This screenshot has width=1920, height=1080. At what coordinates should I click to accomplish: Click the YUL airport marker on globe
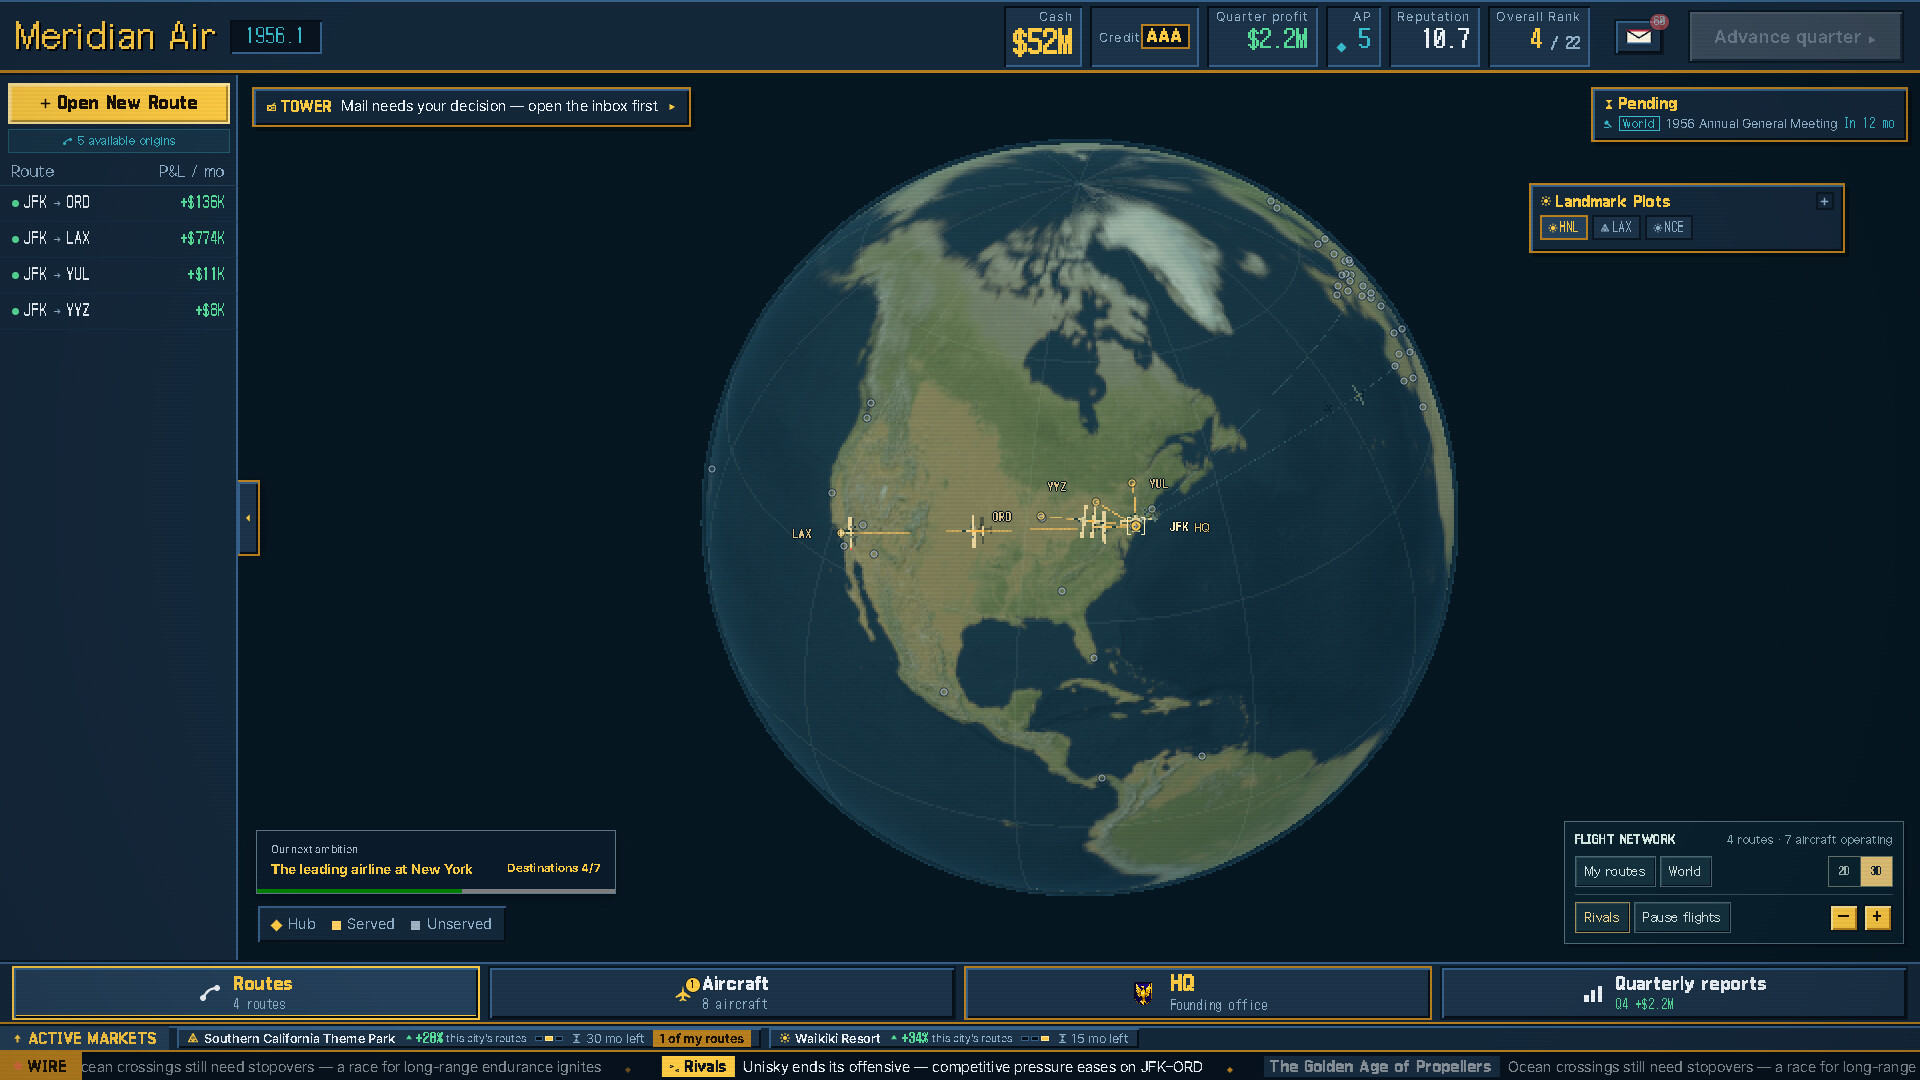pos(1132,484)
